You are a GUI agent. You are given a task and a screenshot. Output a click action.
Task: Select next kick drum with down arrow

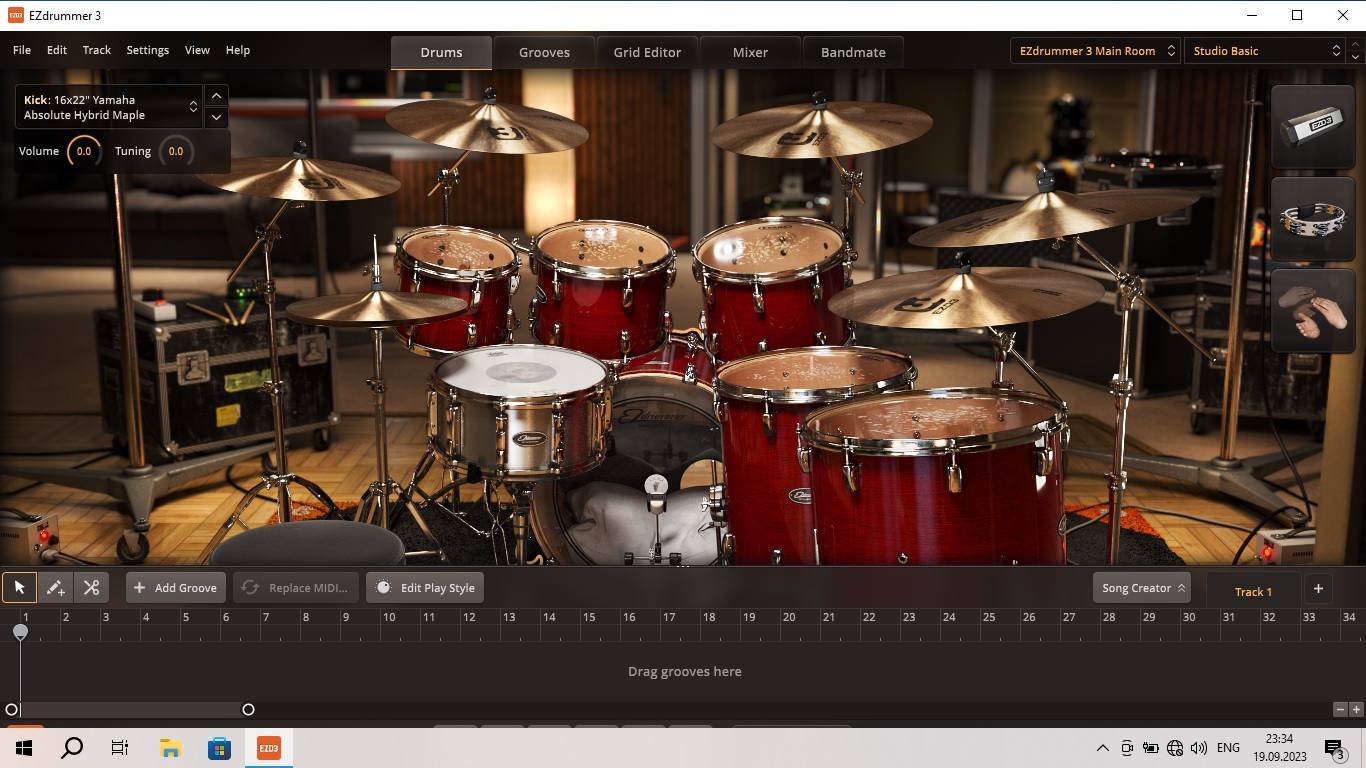216,117
